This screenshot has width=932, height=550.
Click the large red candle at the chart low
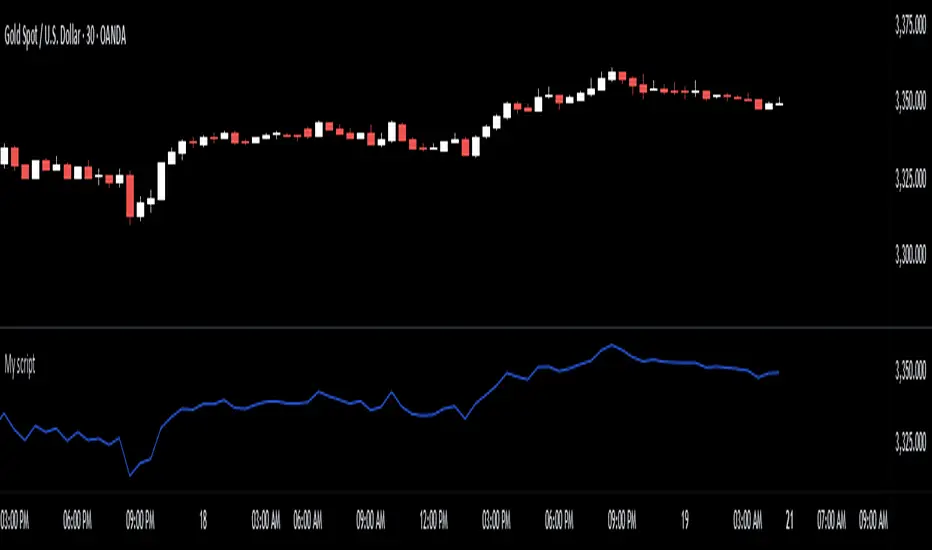[130, 196]
